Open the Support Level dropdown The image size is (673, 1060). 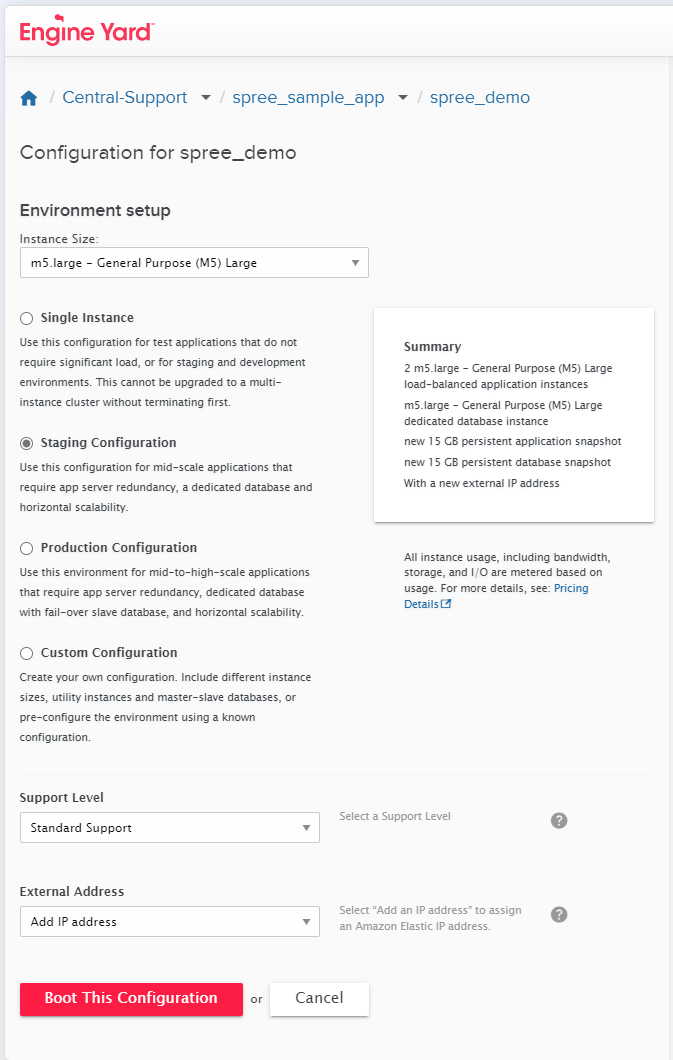(169, 828)
